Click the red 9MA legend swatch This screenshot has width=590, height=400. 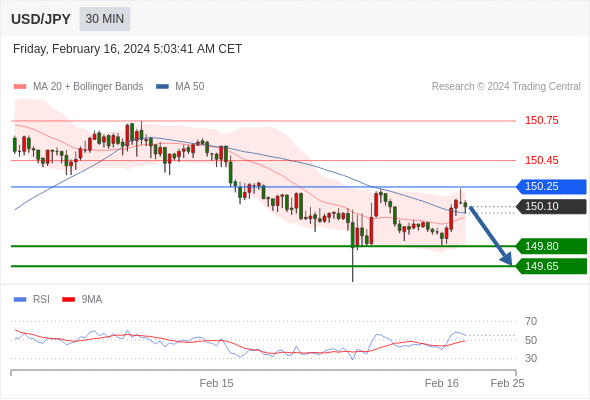click(x=68, y=300)
